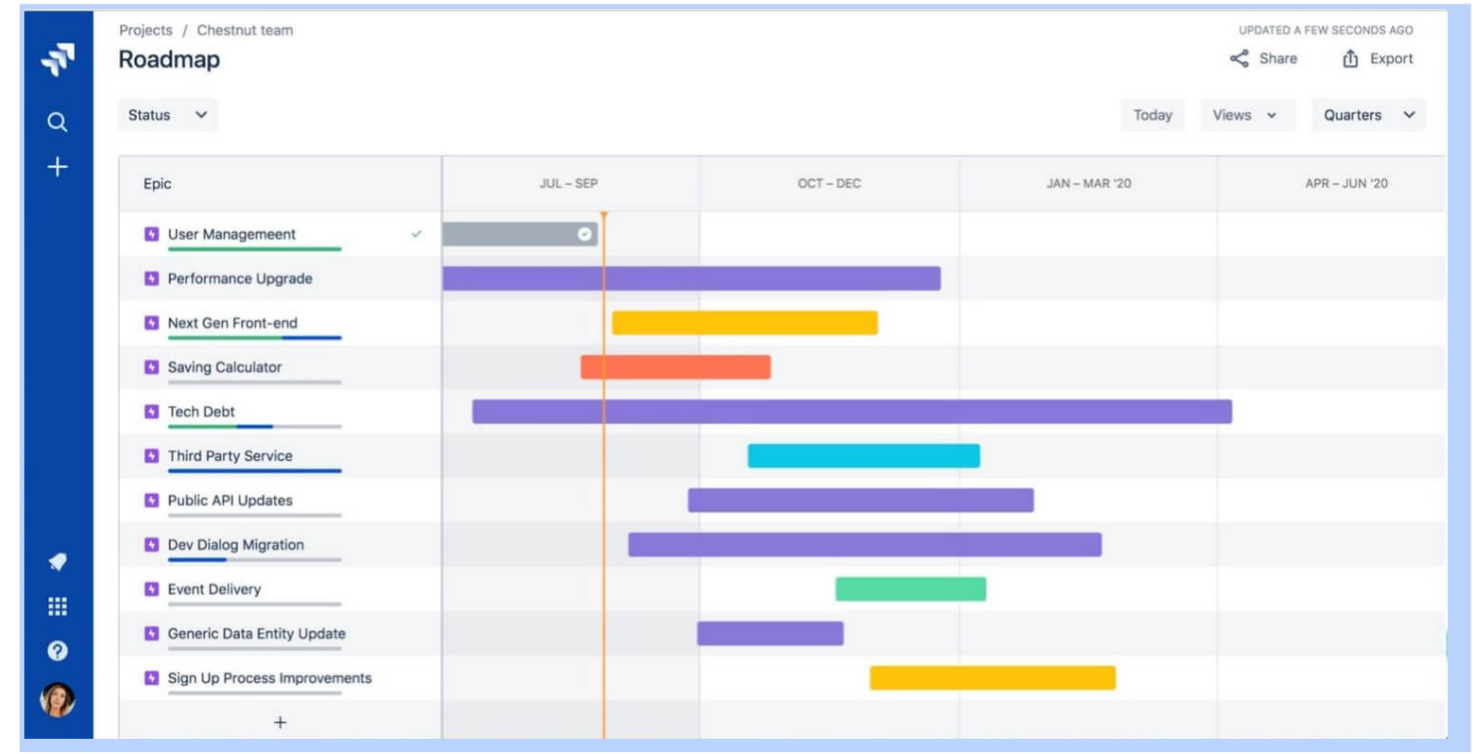
Task: Click the gray User Managemeent timeline bar
Action: point(520,234)
